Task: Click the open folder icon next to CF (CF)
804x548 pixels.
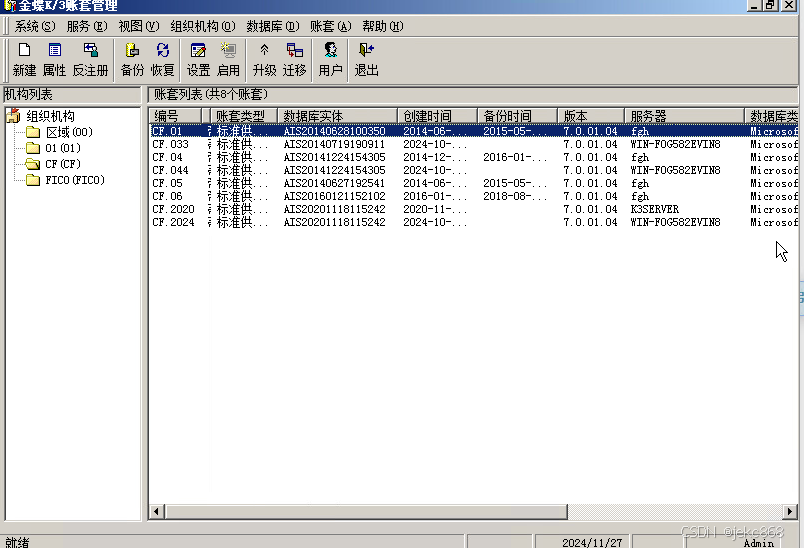Action: click(x=33, y=164)
